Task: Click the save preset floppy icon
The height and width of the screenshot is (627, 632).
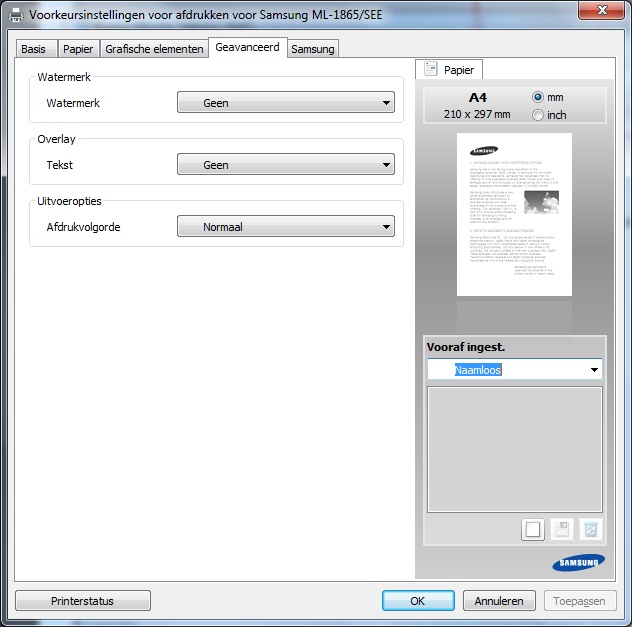Action: [562, 530]
